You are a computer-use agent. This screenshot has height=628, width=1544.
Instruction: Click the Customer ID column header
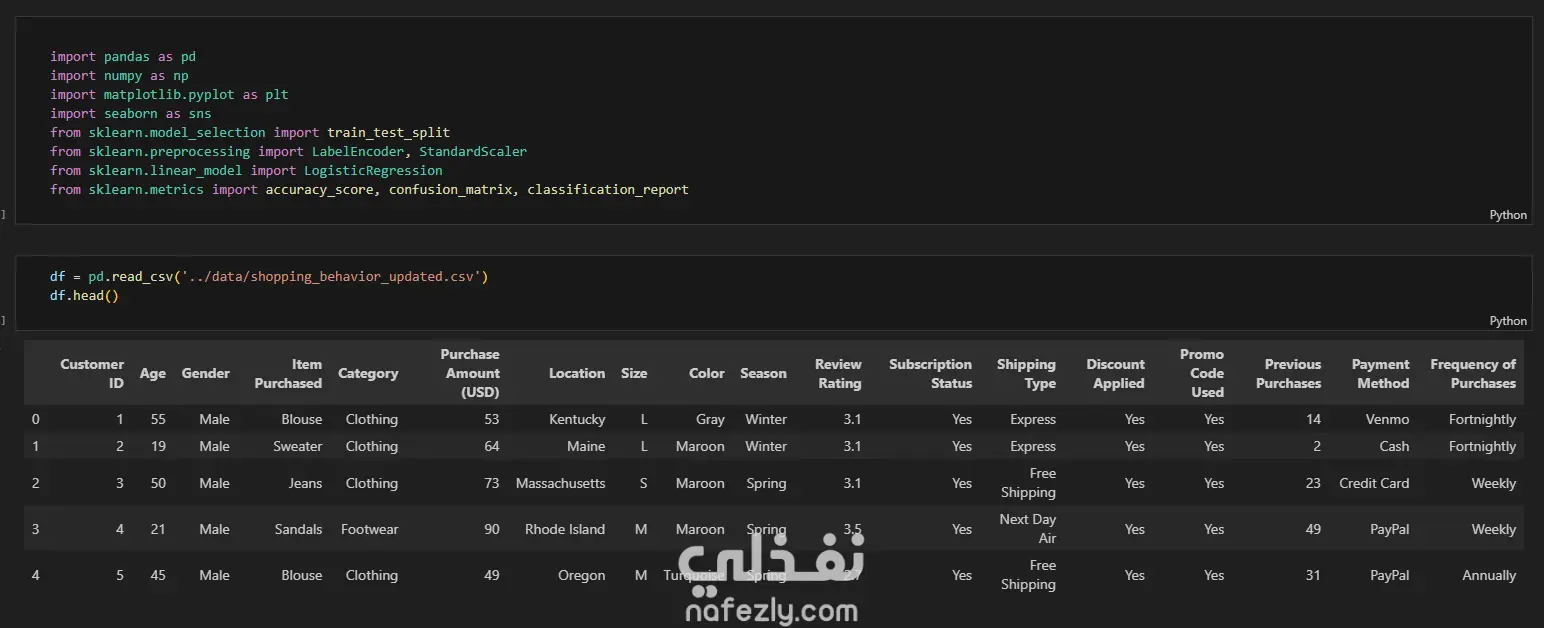tap(92, 373)
